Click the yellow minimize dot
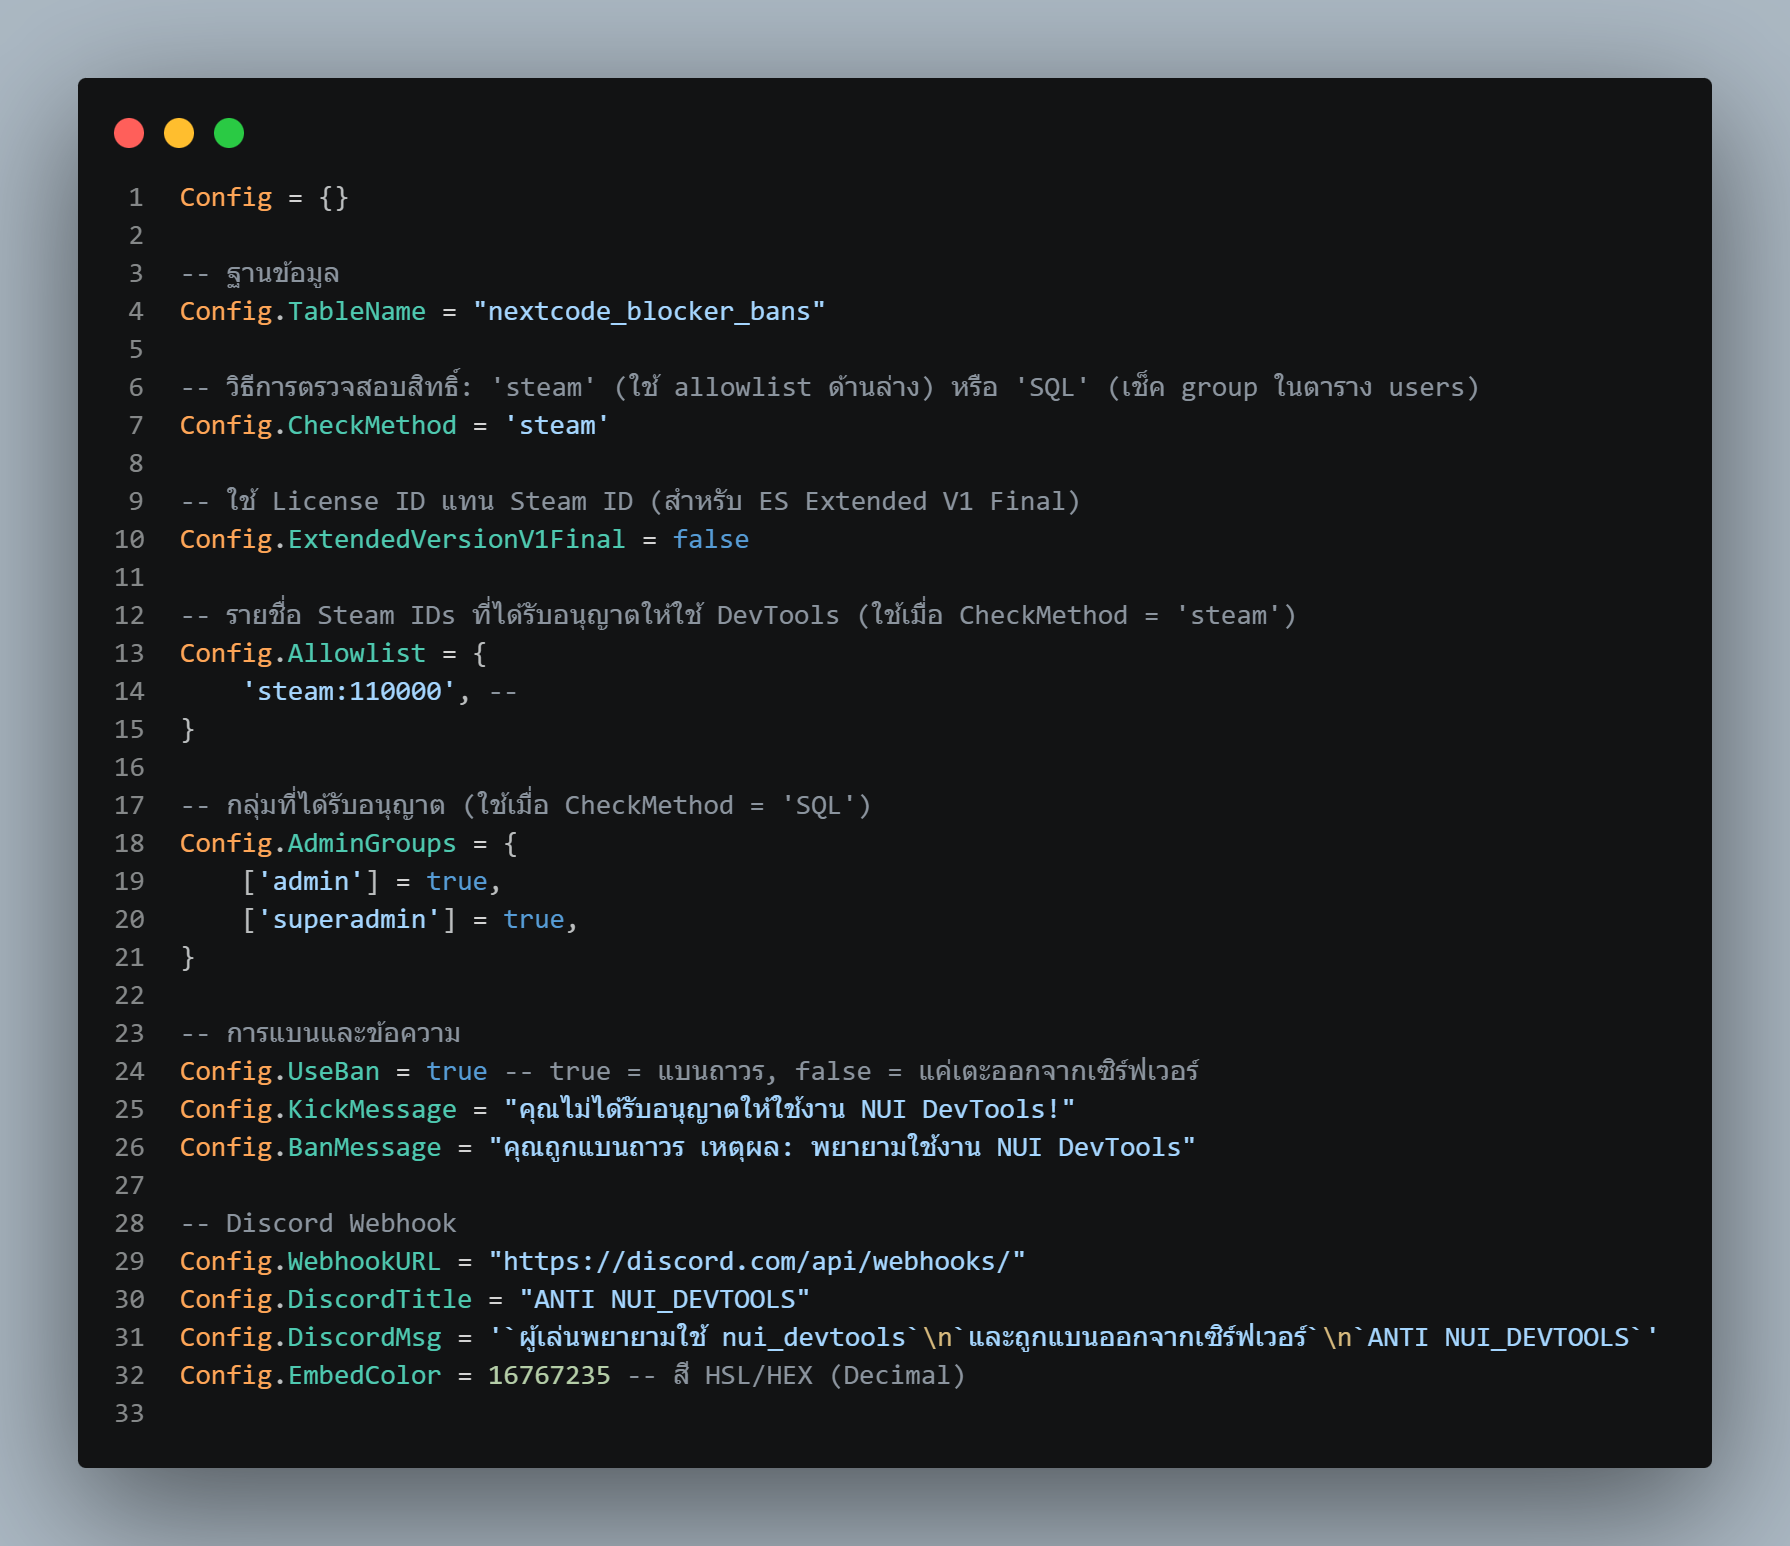The width and height of the screenshot is (1790, 1546). (x=179, y=133)
